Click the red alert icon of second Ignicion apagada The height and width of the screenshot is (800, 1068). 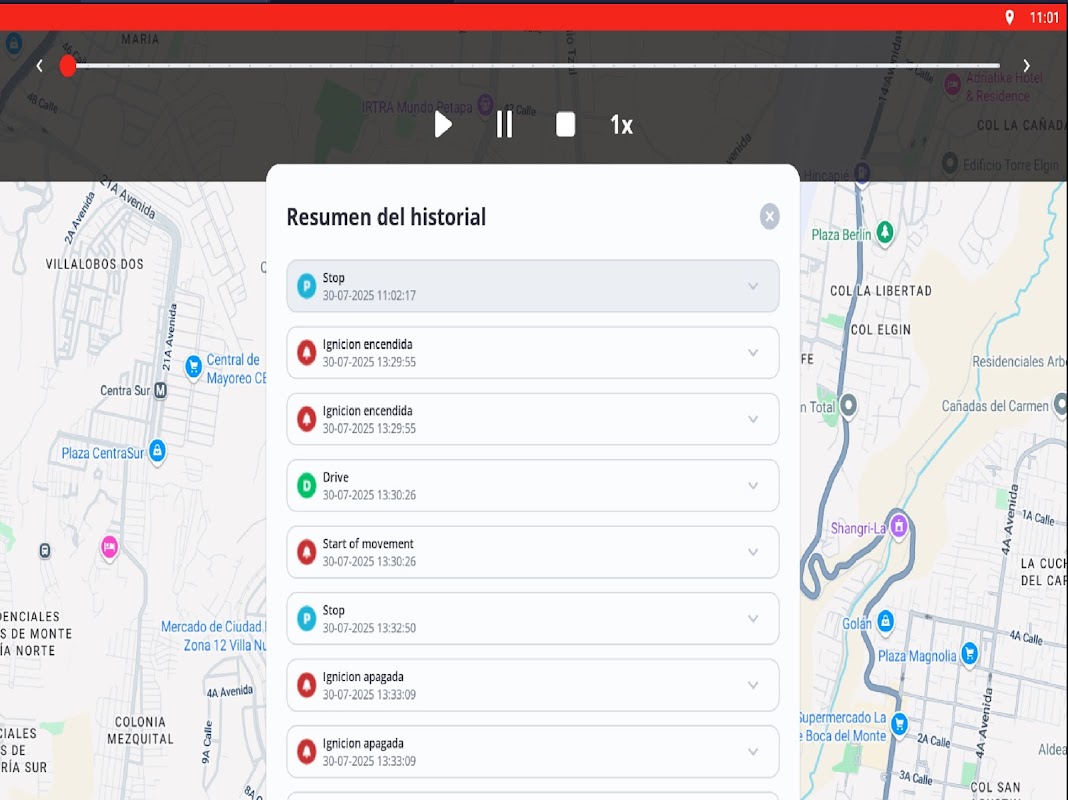[x=307, y=752]
